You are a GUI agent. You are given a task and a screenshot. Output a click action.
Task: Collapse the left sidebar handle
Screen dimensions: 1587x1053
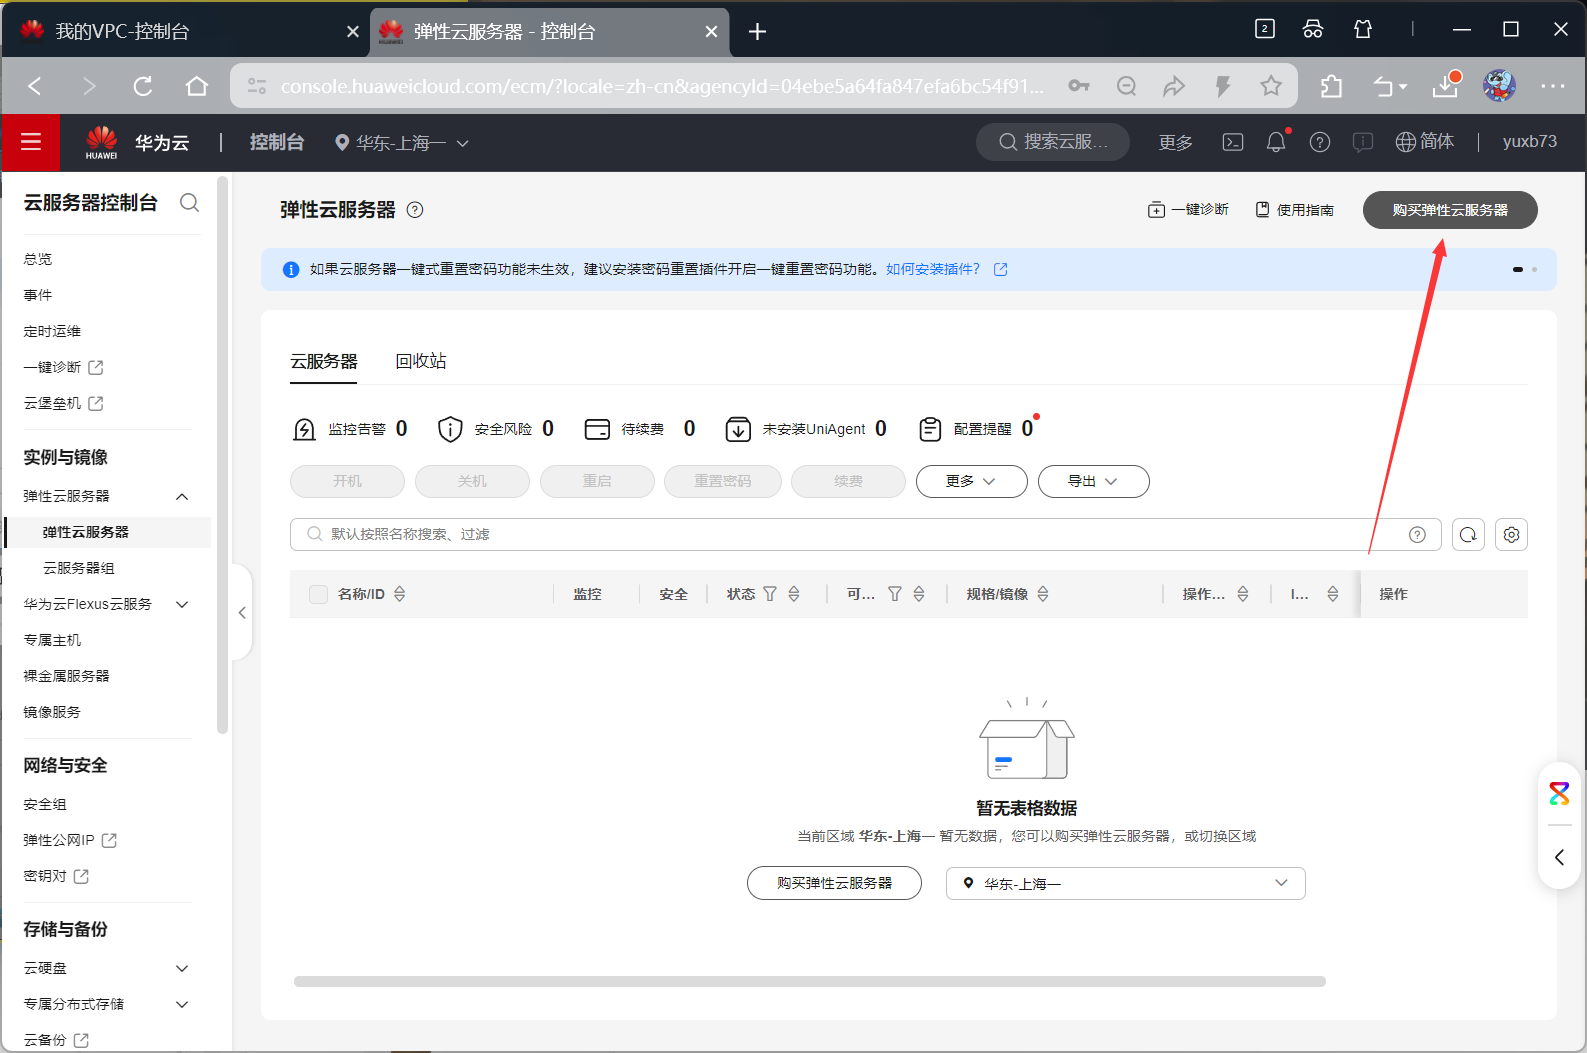pyautogui.click(x=241, y=612)
